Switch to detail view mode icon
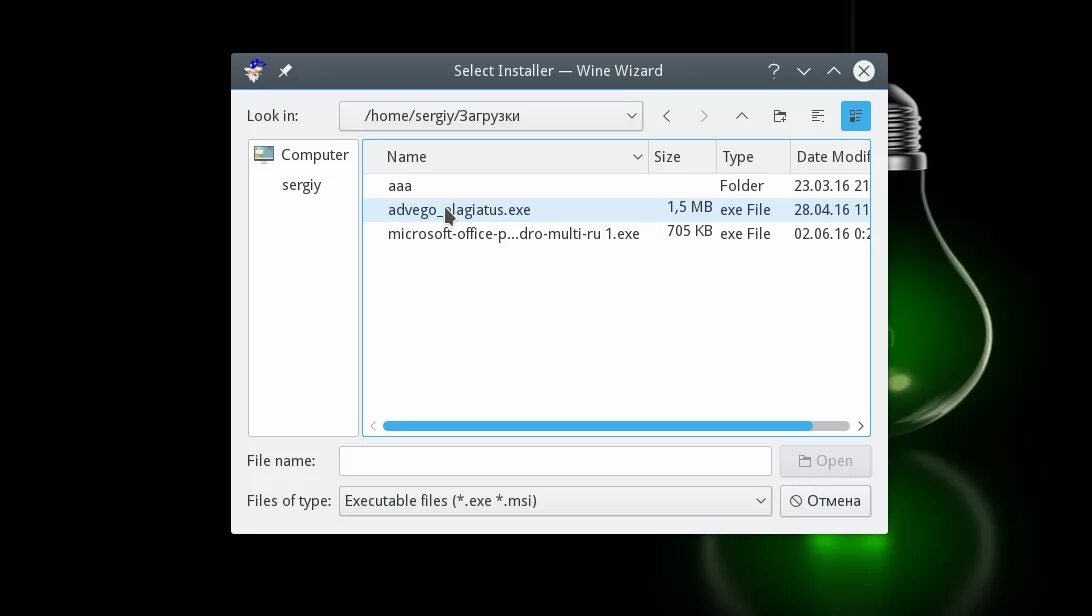The image size is (1092, 616). click(855, 116)
